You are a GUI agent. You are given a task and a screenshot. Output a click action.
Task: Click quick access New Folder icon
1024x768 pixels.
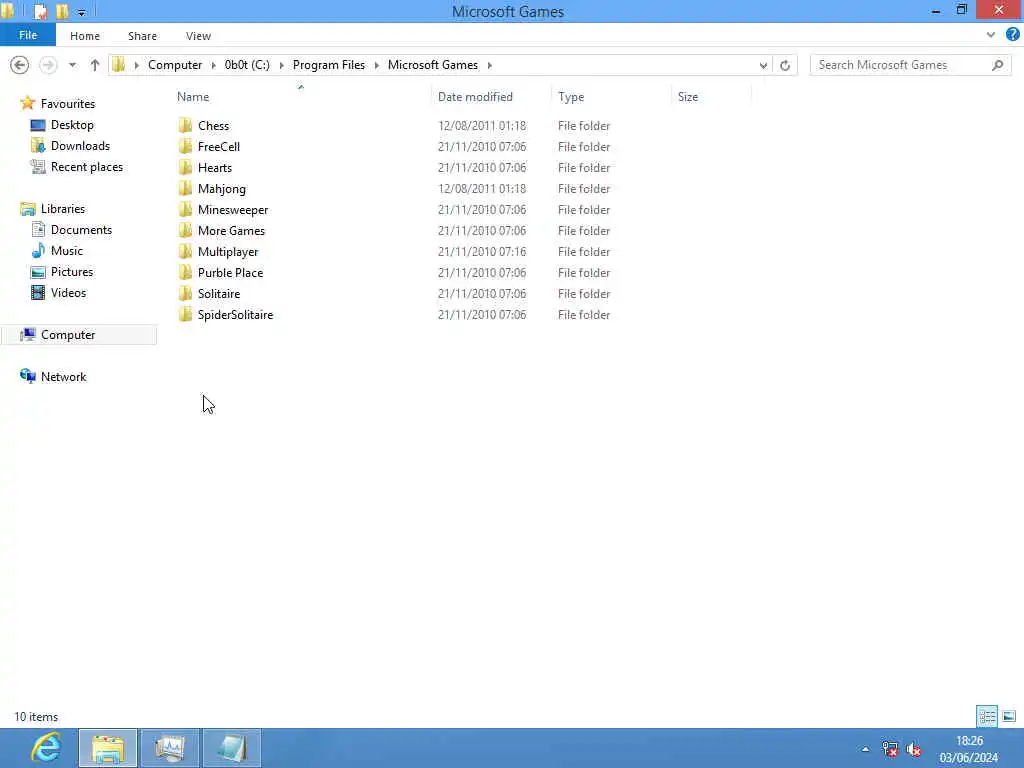[x=62, y=11]
